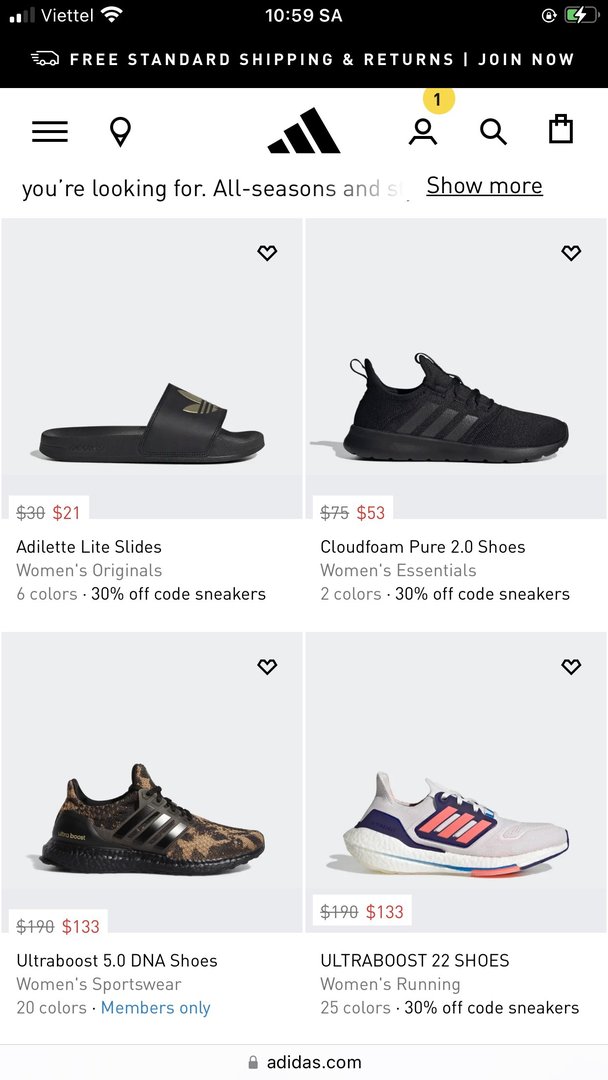Tap the adidas.com address bar
This screenshot has height=1080, width=608.
tap(304, 1062)
